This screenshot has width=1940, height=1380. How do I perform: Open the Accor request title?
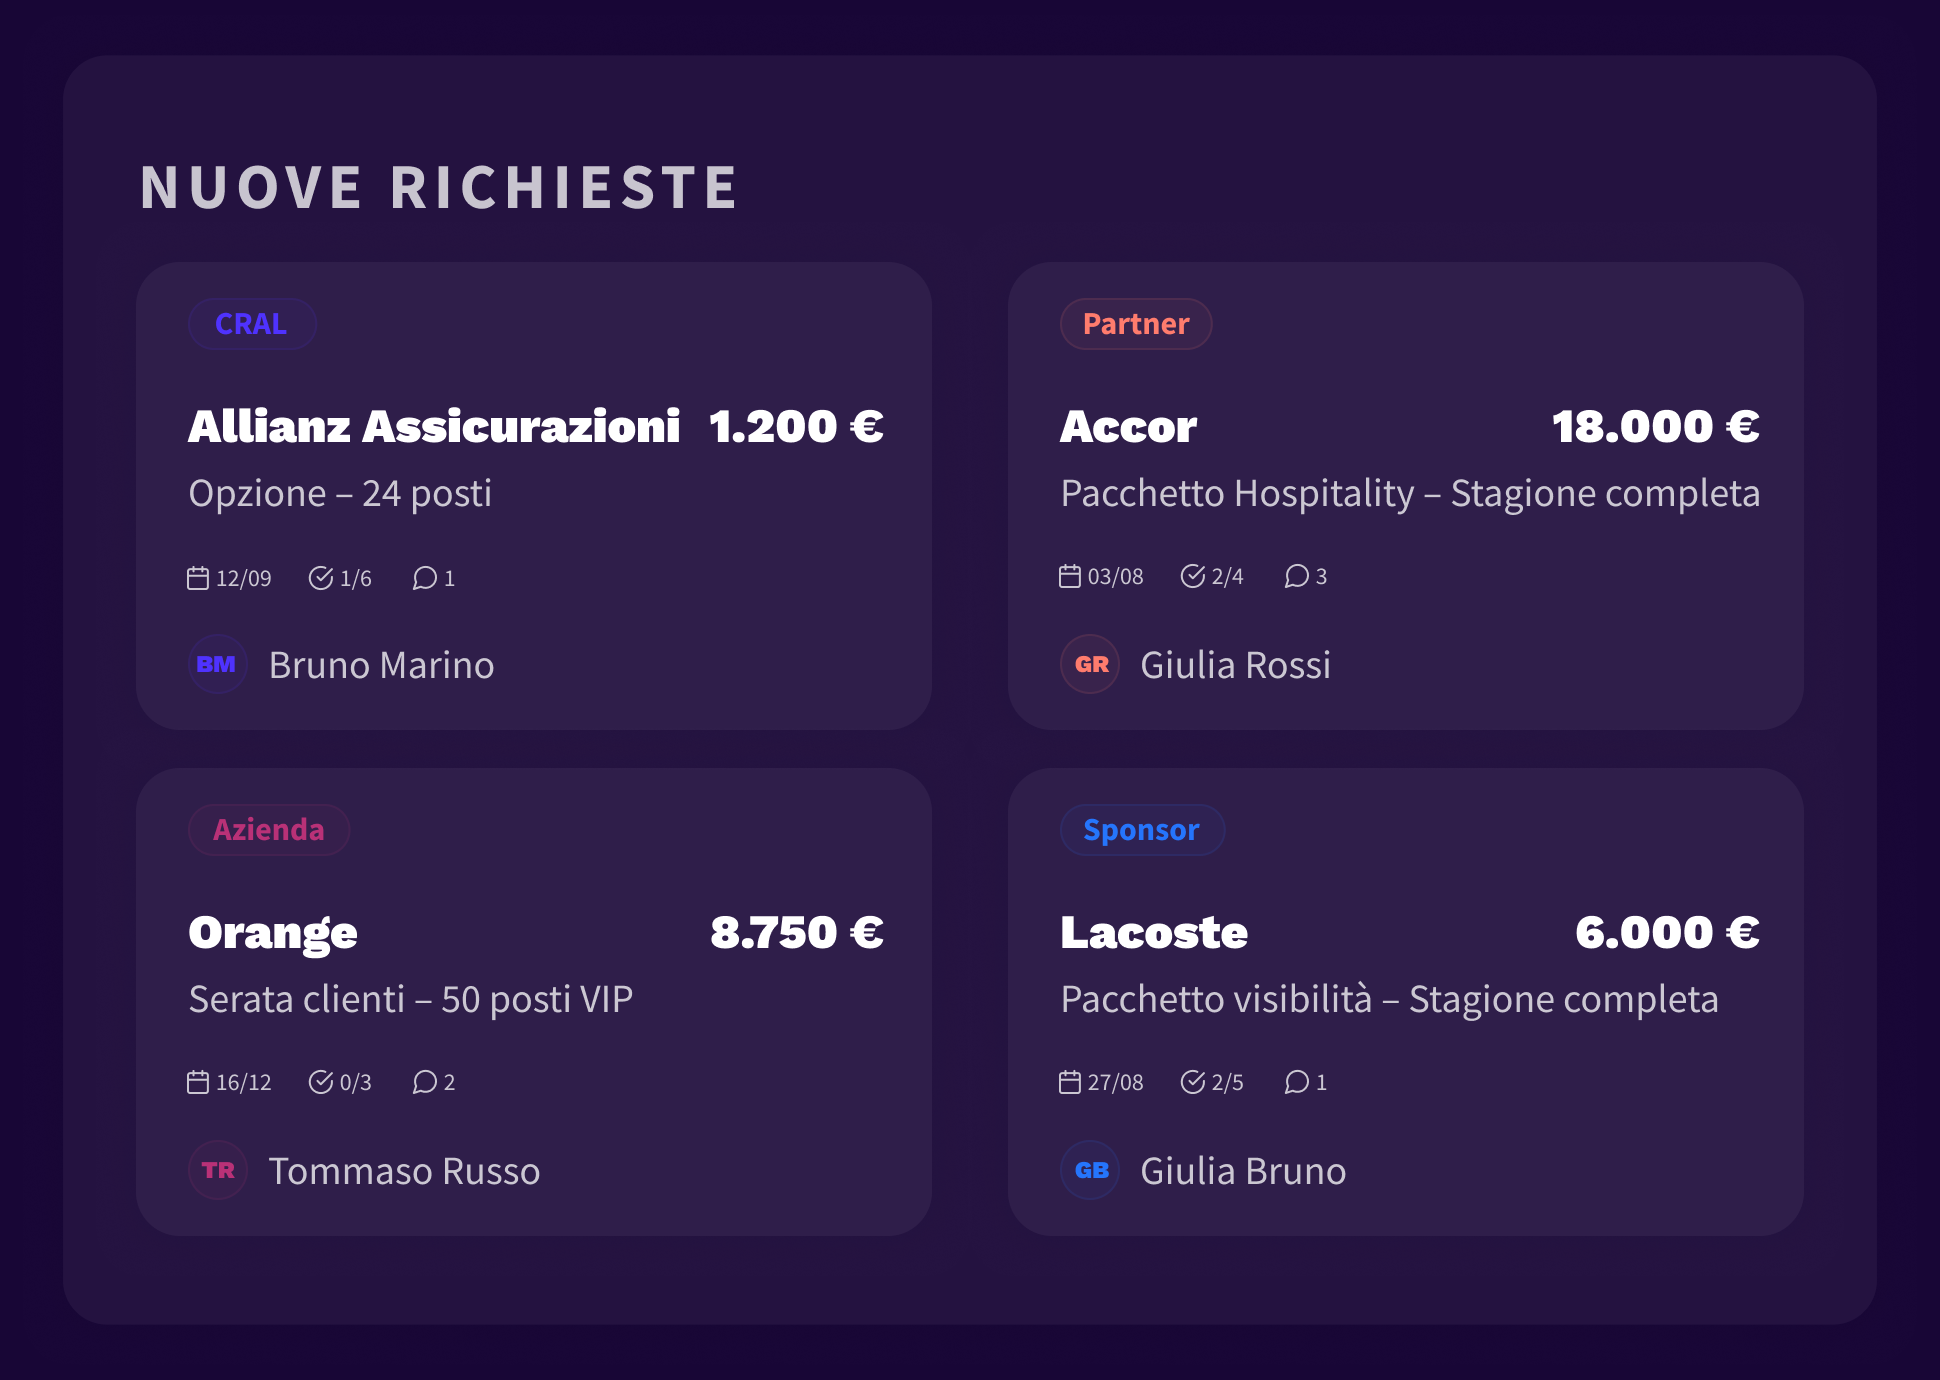tap(1128, 427)
